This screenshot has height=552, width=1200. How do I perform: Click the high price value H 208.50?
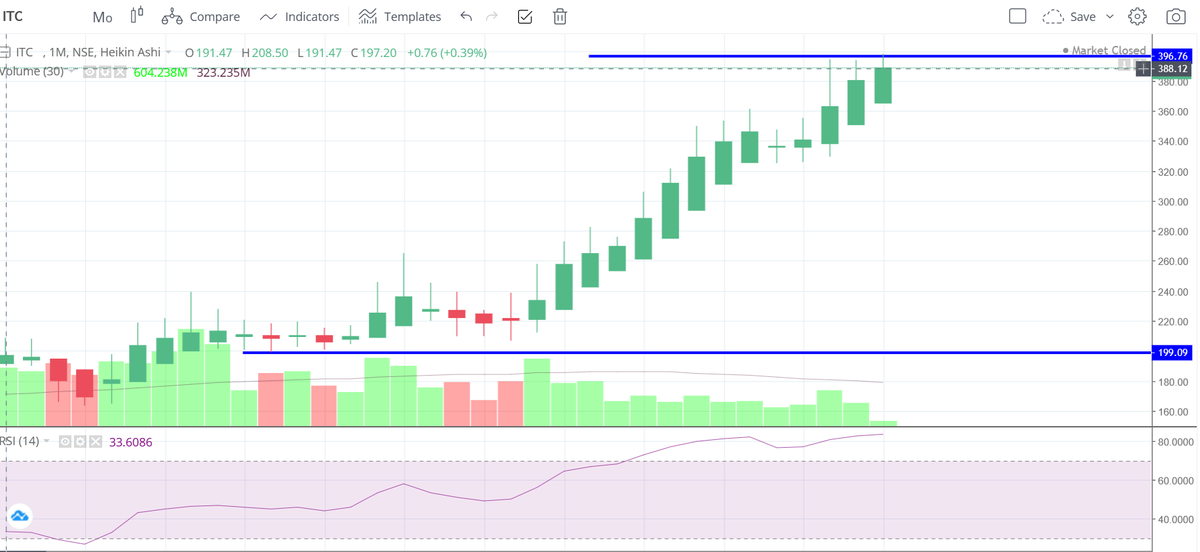264,52
